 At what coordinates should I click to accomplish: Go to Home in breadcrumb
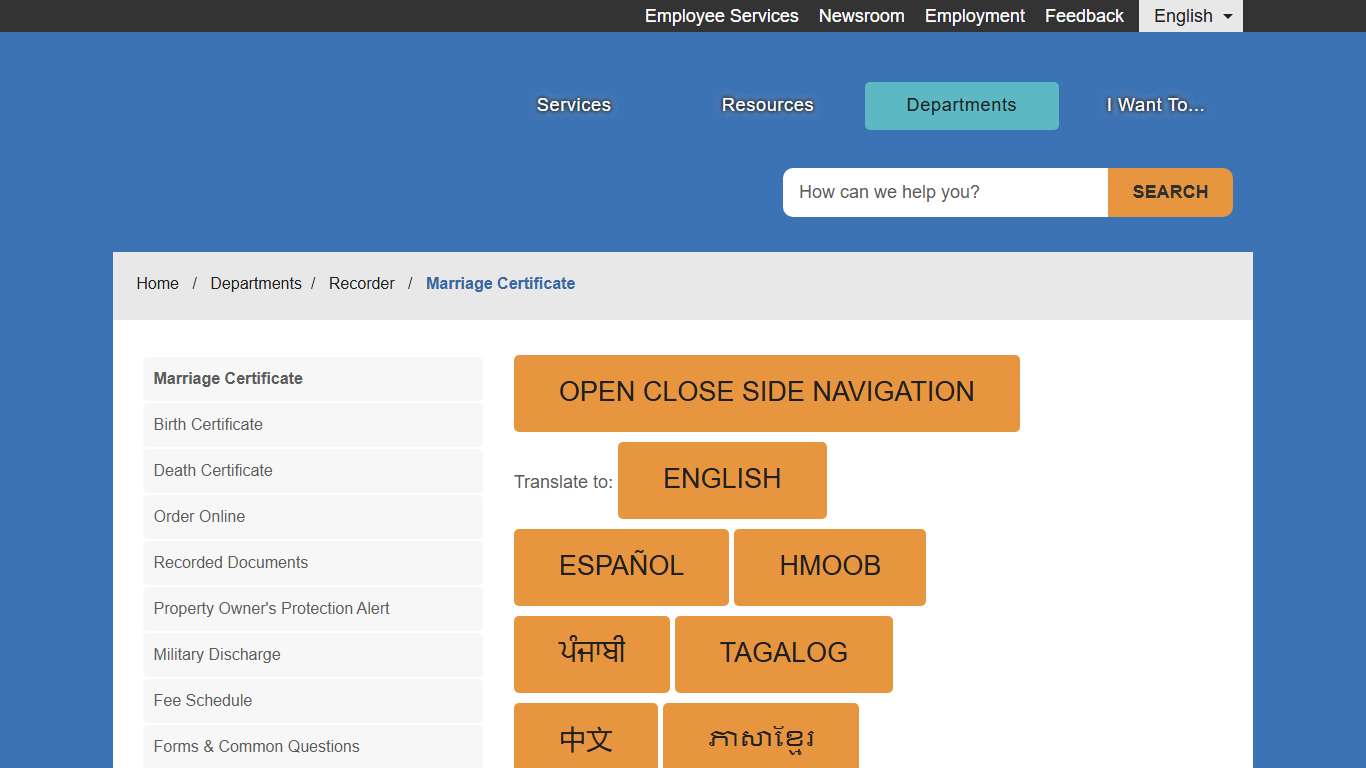[157, 284]
